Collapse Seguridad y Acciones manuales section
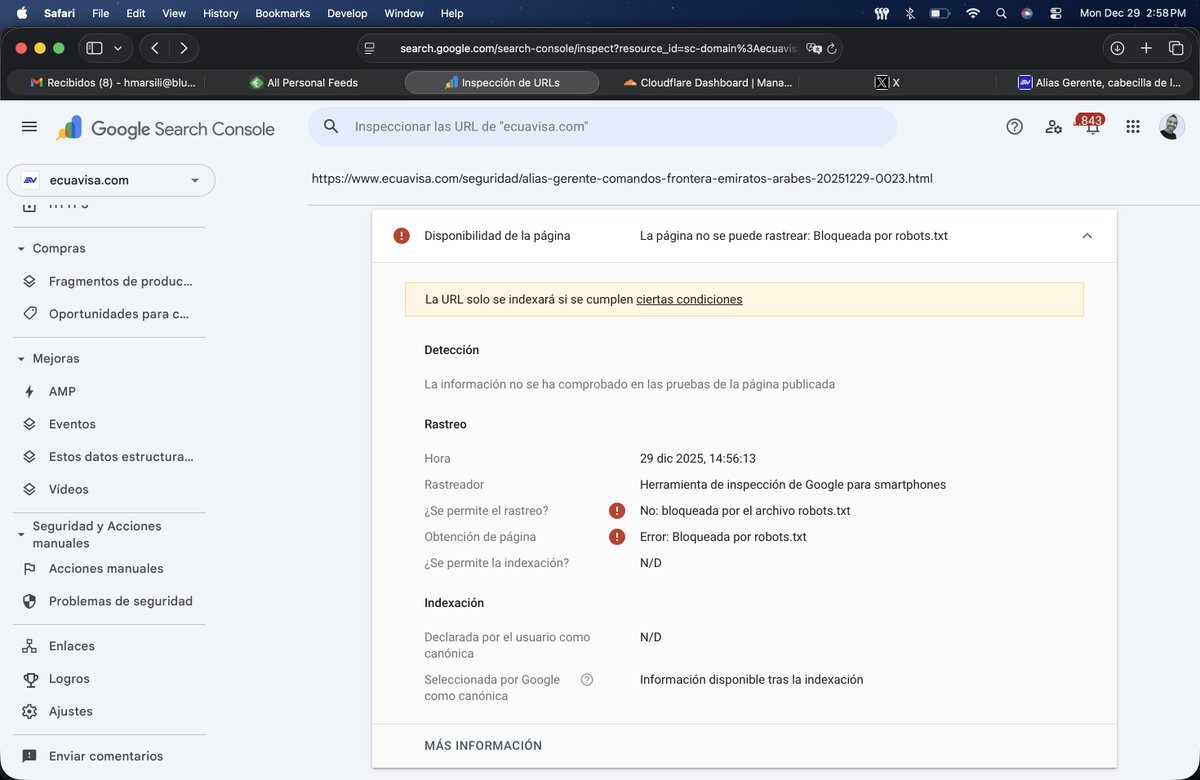This screenshot has width=1200, height=780. pyautogui.click(x=21, y=534)
